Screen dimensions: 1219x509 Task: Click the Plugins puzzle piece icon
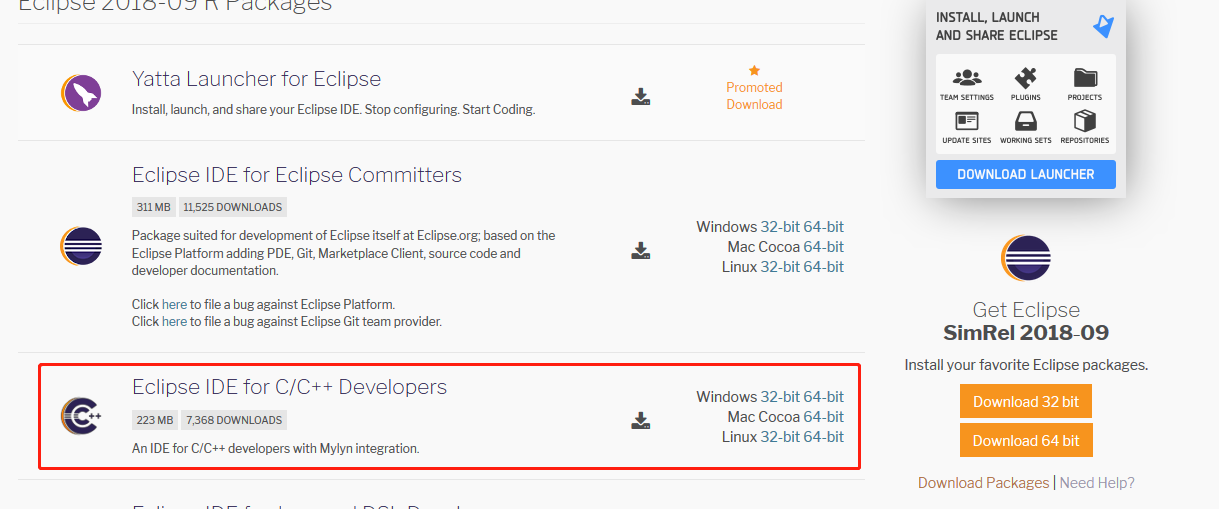tap(1025, 78)
